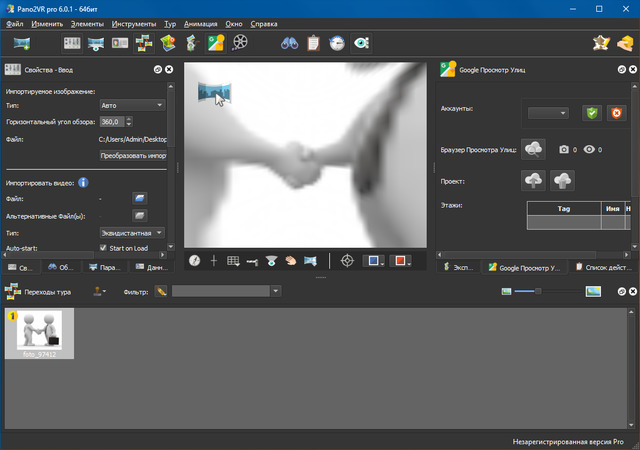The height and width of the screenshot is (450, 640).
Task: Expand the Эквидистантная type dropdown
Action: click(x=132, y=232)
